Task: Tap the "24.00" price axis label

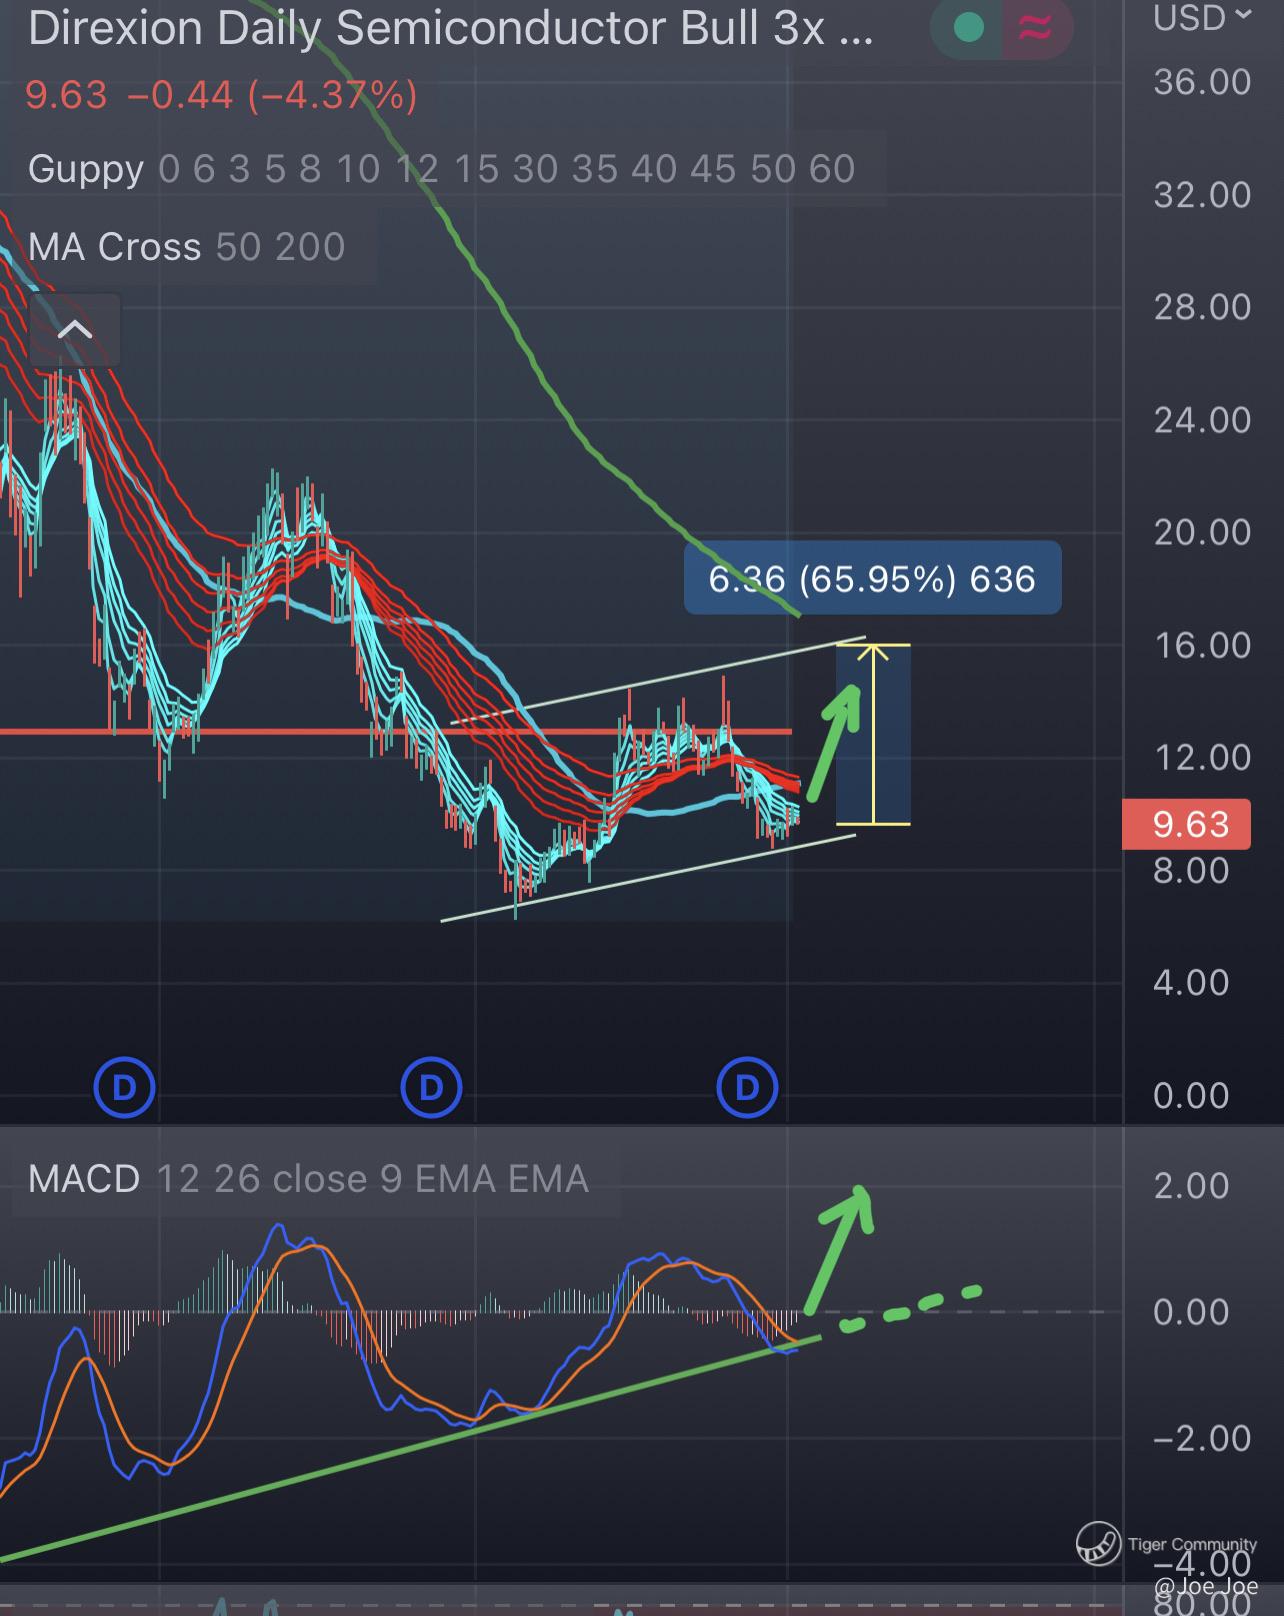Action: pyautogui.click(x=1202, y=420)
